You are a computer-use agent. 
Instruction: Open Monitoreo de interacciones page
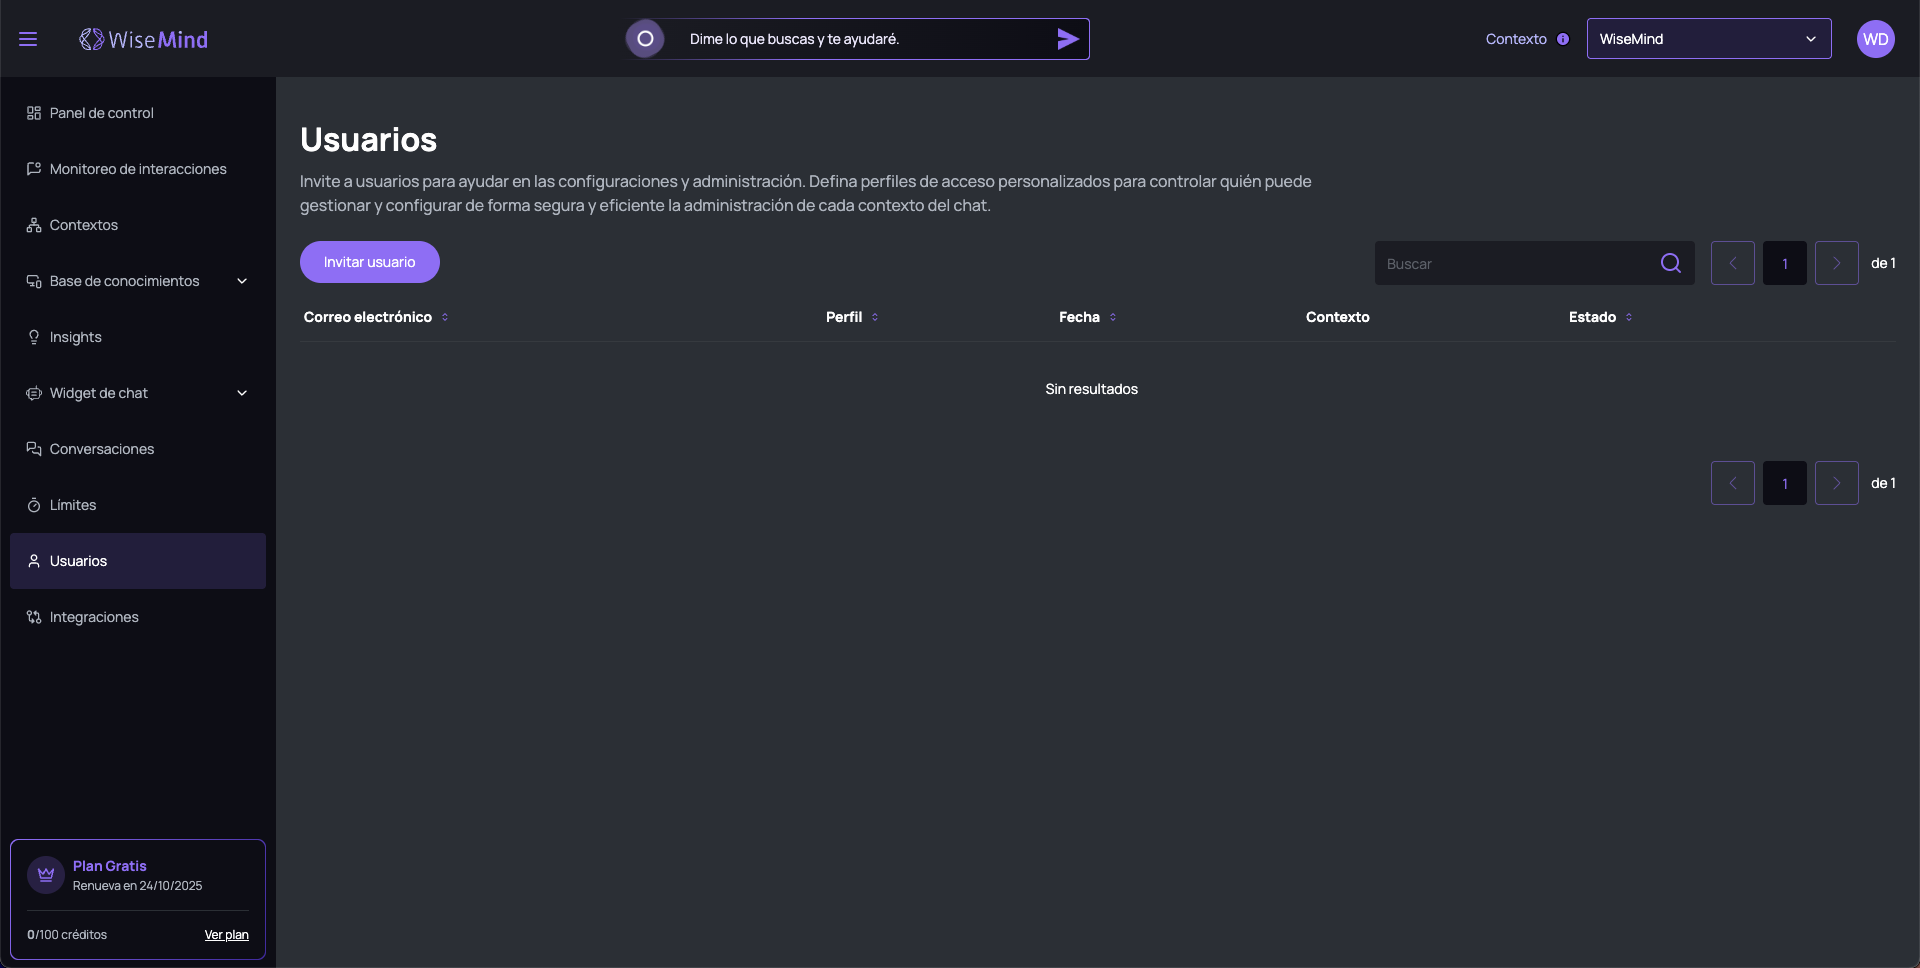click(138, 169)
